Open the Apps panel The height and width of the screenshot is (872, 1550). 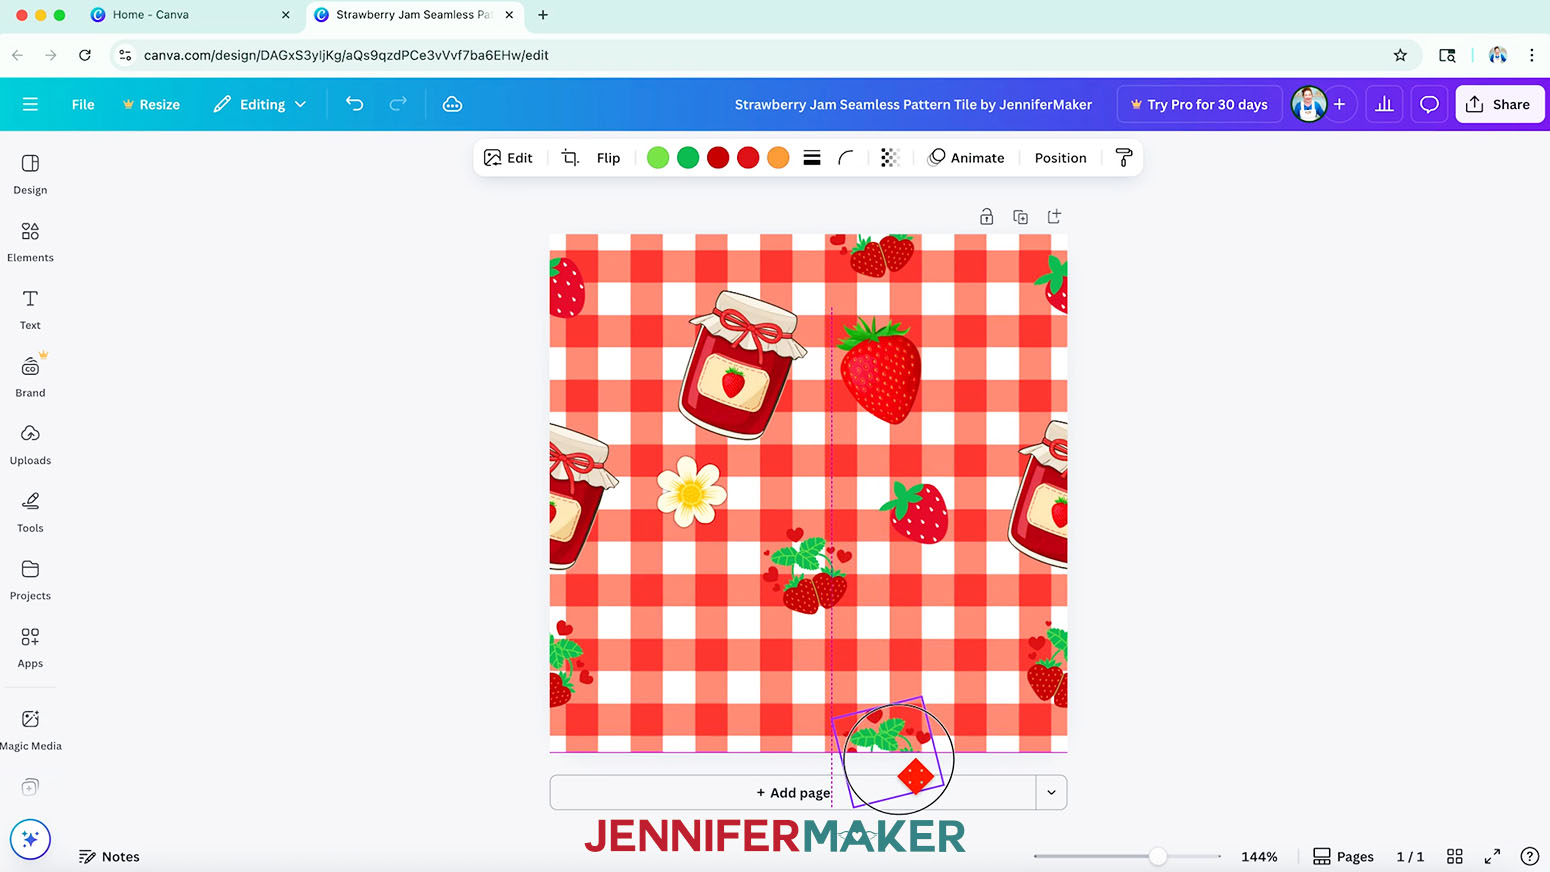30,648
